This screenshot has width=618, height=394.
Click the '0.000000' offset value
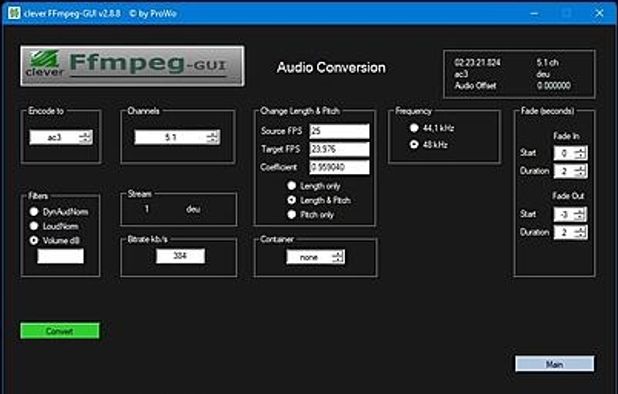[x=553, y=85]
